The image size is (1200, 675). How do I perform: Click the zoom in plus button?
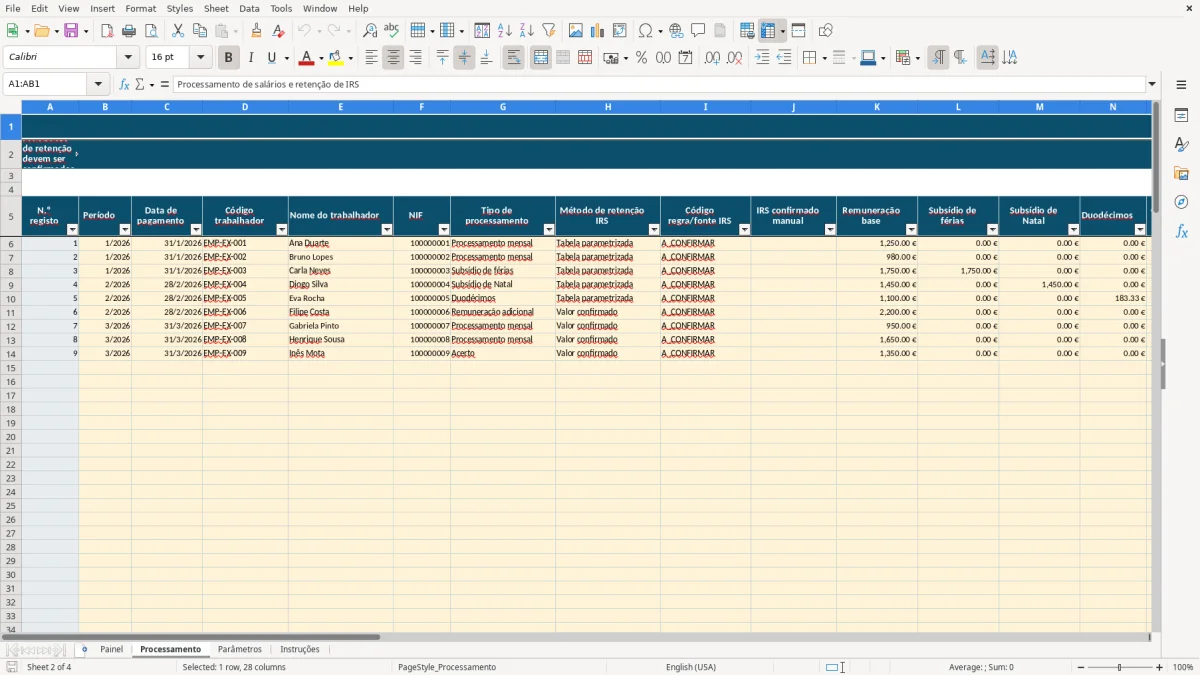point(1160,667)
